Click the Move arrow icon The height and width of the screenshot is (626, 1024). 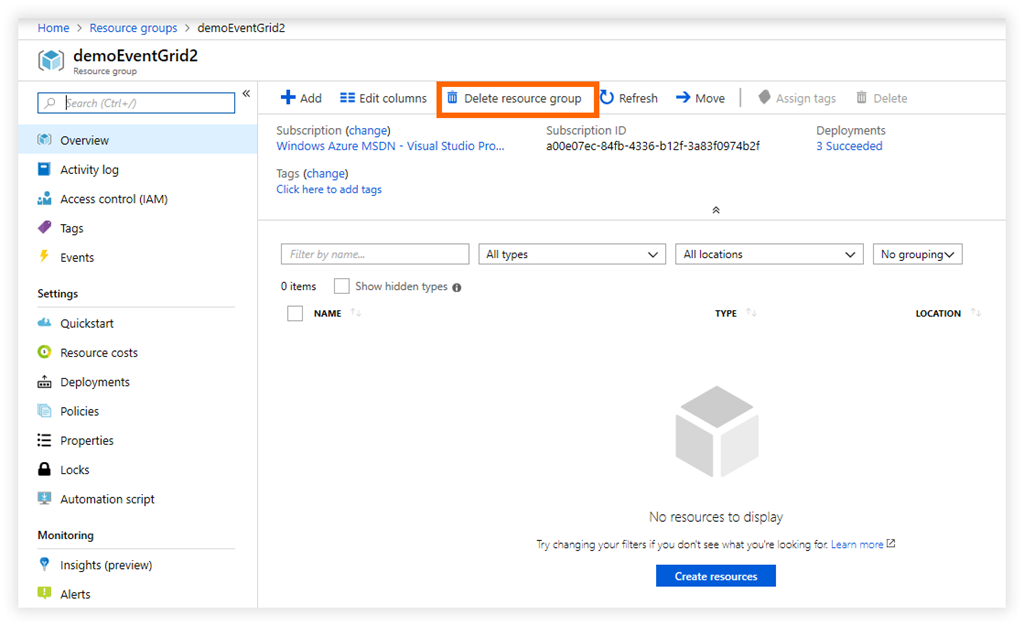click(683, 98)
